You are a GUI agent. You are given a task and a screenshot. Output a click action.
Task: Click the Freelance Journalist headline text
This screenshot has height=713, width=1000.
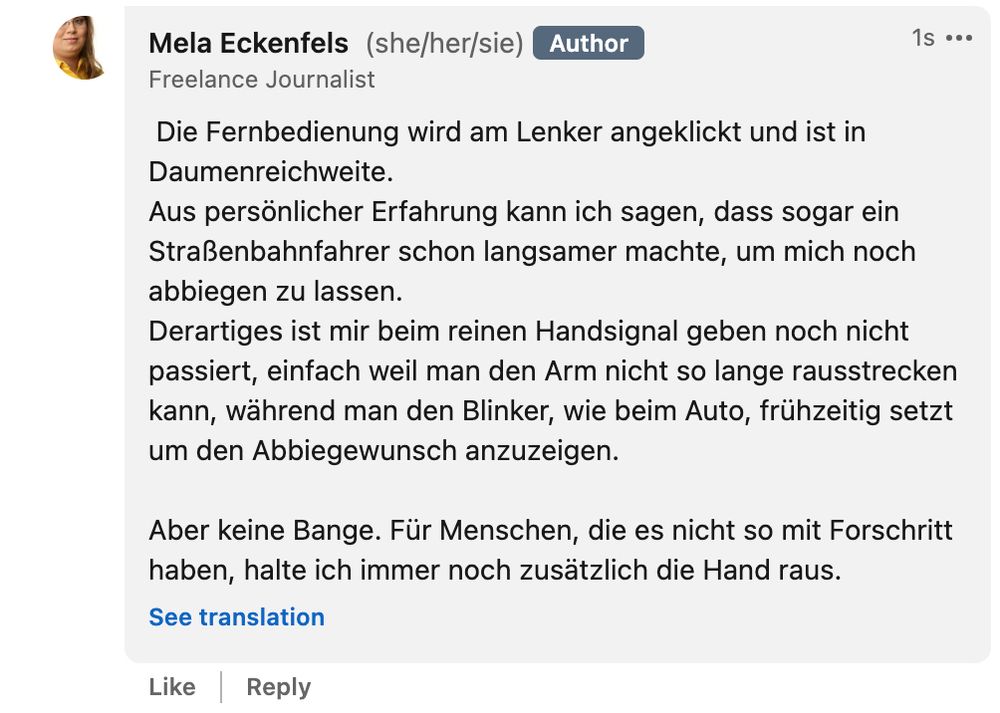[x=261, y=79]
